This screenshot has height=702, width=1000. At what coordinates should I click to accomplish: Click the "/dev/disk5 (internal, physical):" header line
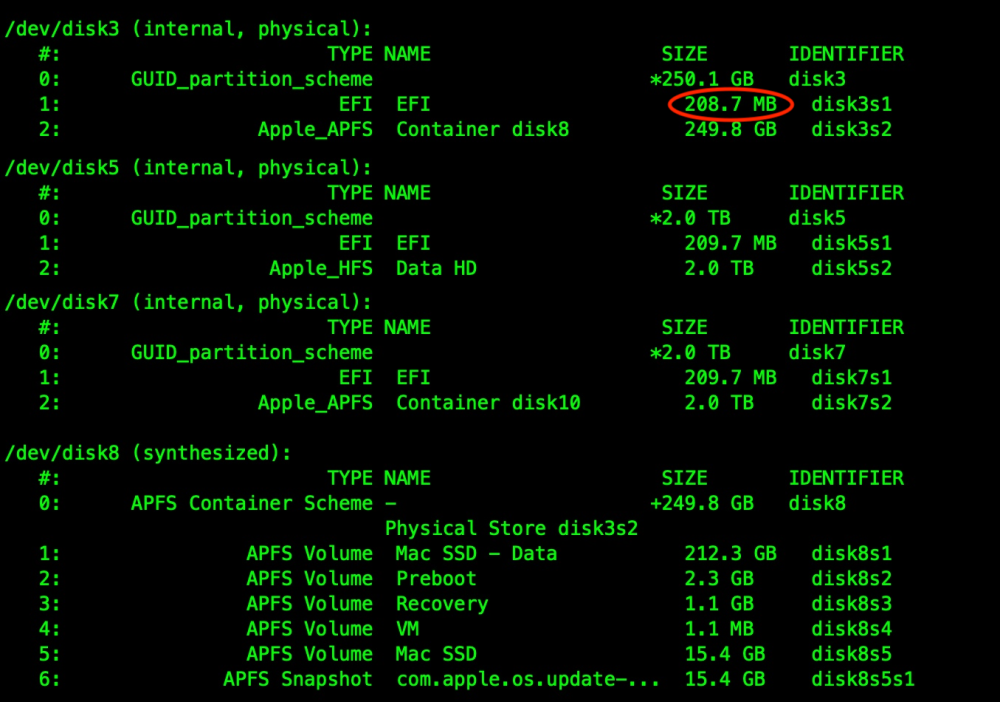click(188, 168)
